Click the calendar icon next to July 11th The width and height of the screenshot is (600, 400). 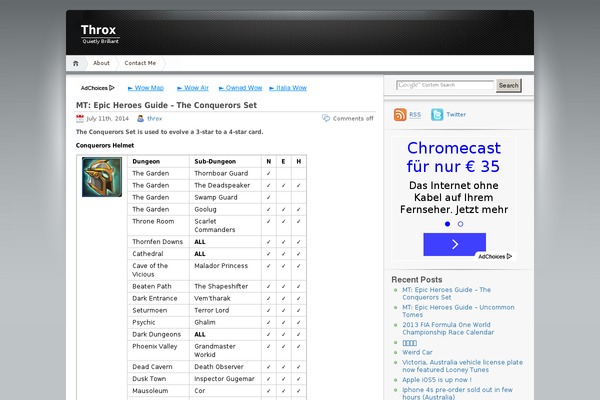[x=80, y=119]
